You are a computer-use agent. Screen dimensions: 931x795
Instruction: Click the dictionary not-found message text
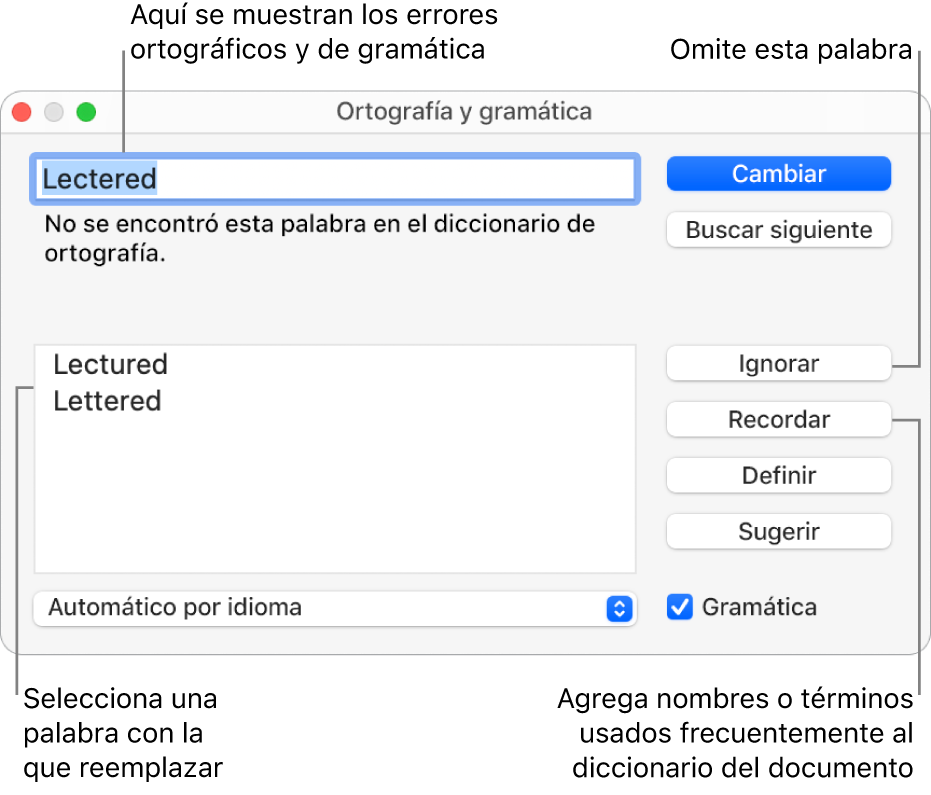pyautogui.click(x=320, y=238)
